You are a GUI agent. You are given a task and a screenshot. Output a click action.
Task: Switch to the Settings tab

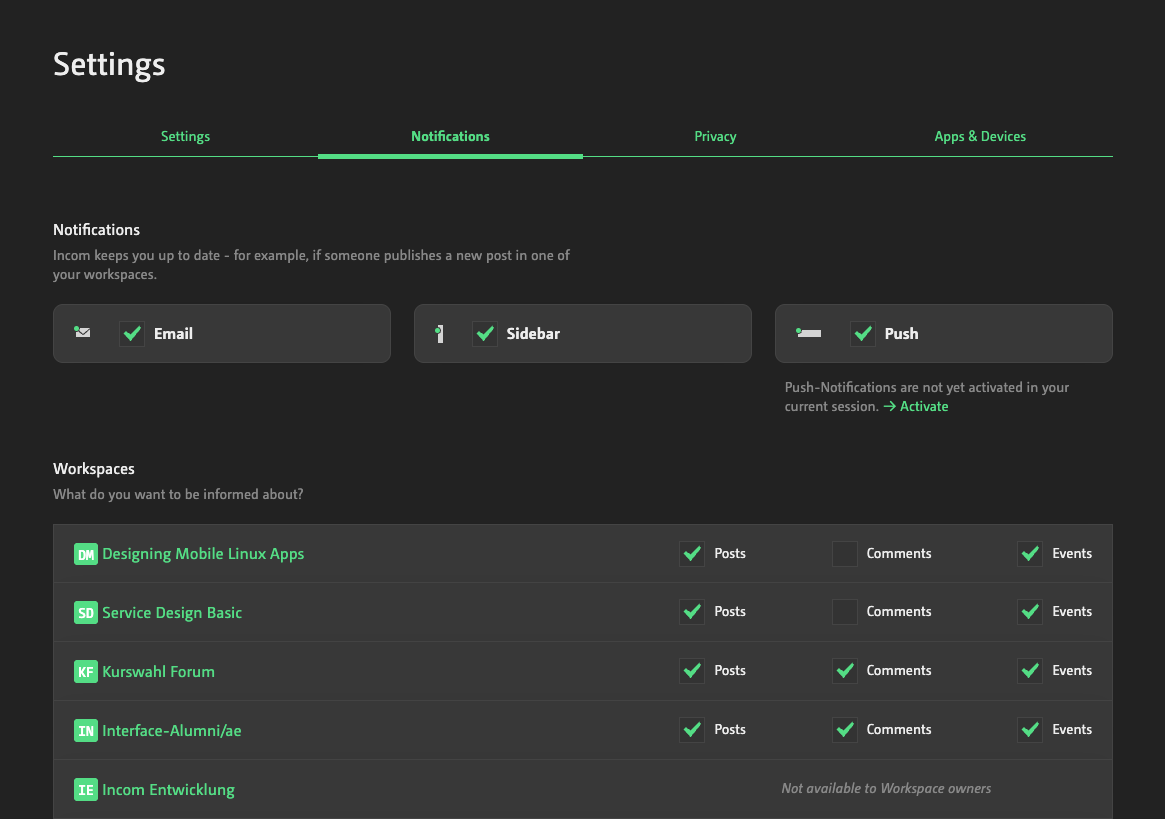(185, 136)
